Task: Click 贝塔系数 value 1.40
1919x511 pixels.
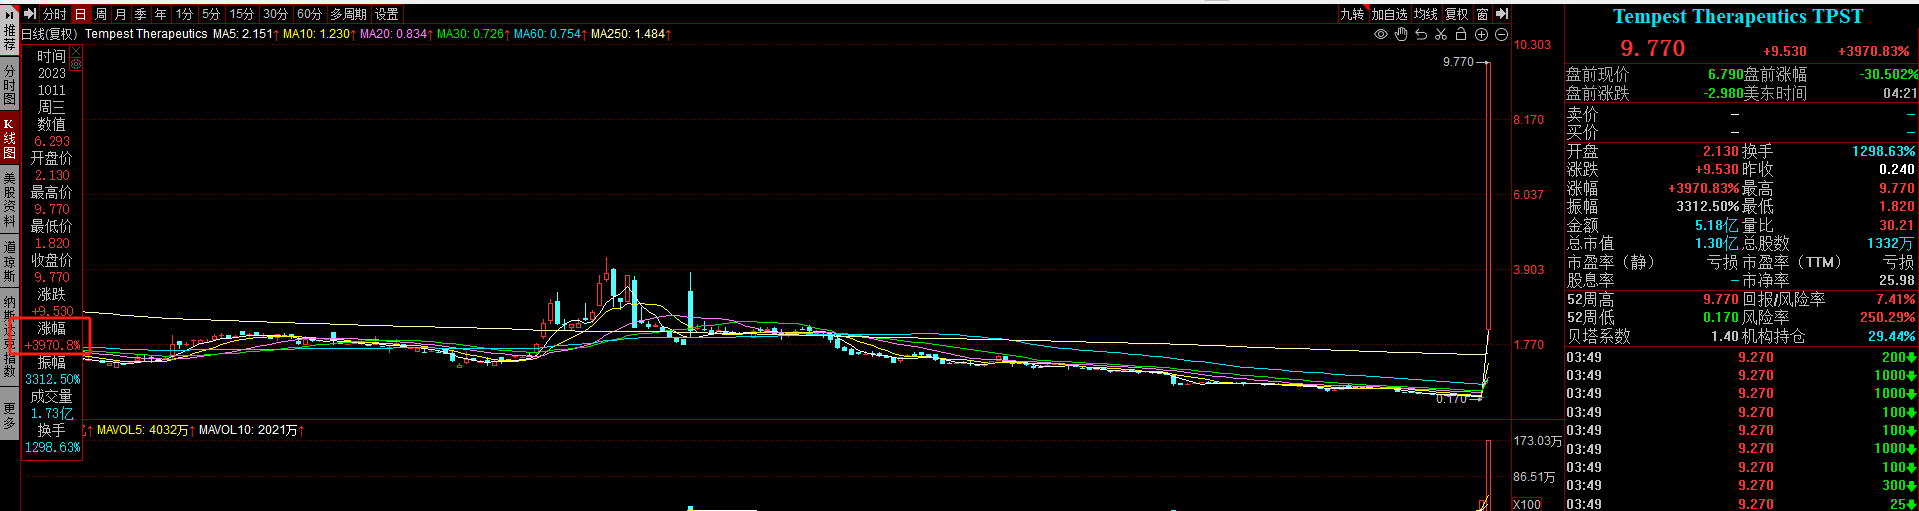Action: (1724, 336)
